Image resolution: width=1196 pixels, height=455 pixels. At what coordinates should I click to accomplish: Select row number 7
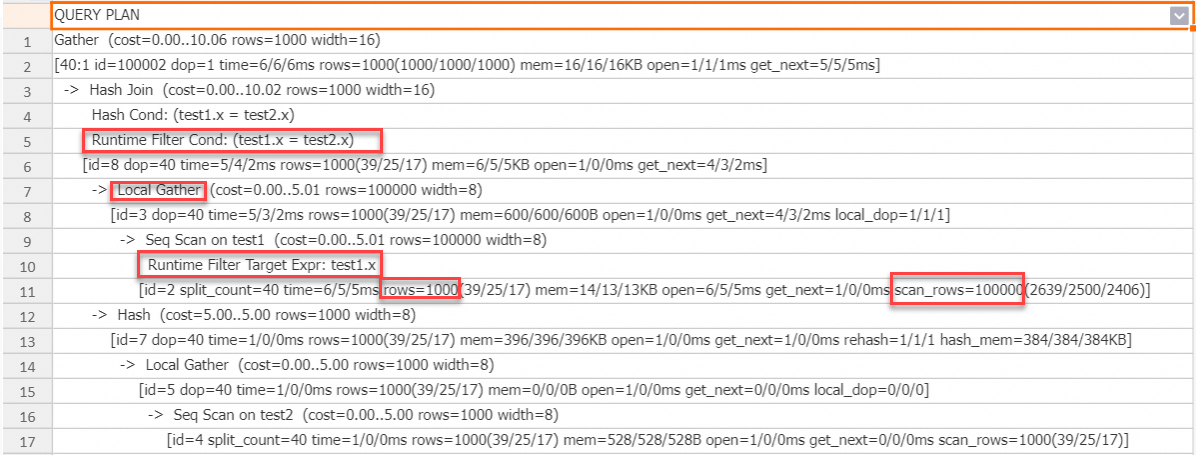[25, 190]
